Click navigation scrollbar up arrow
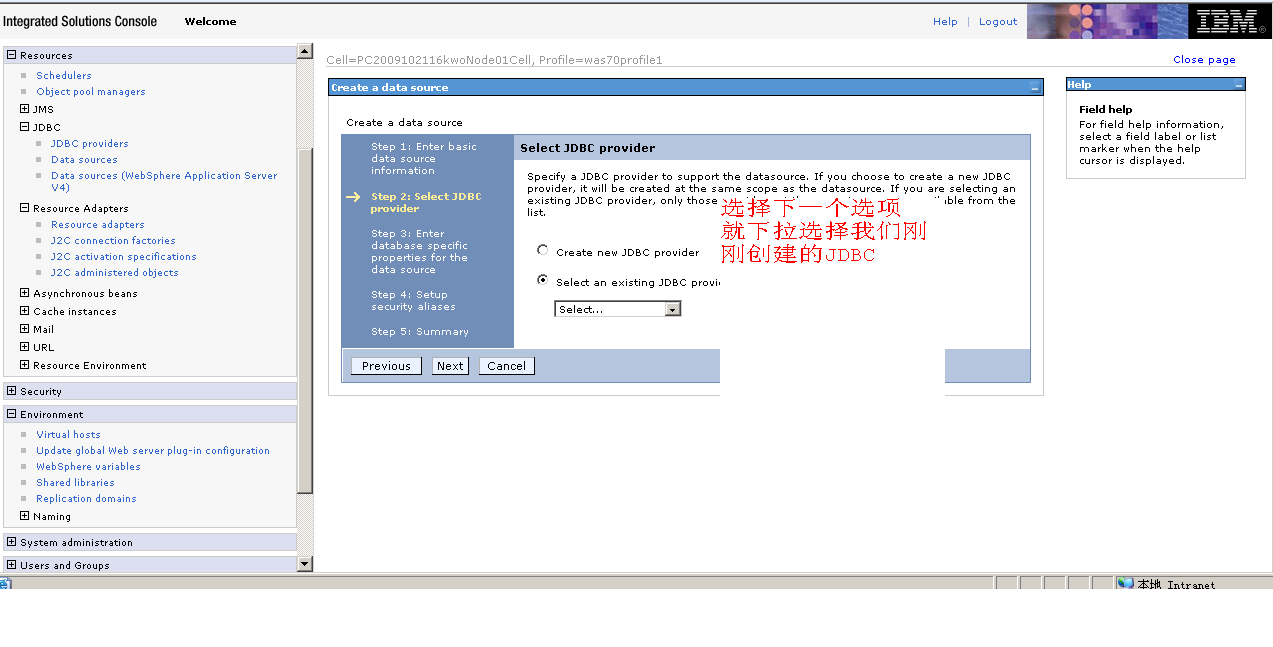This screenshot has width=1273, height=647. (305, 52)
